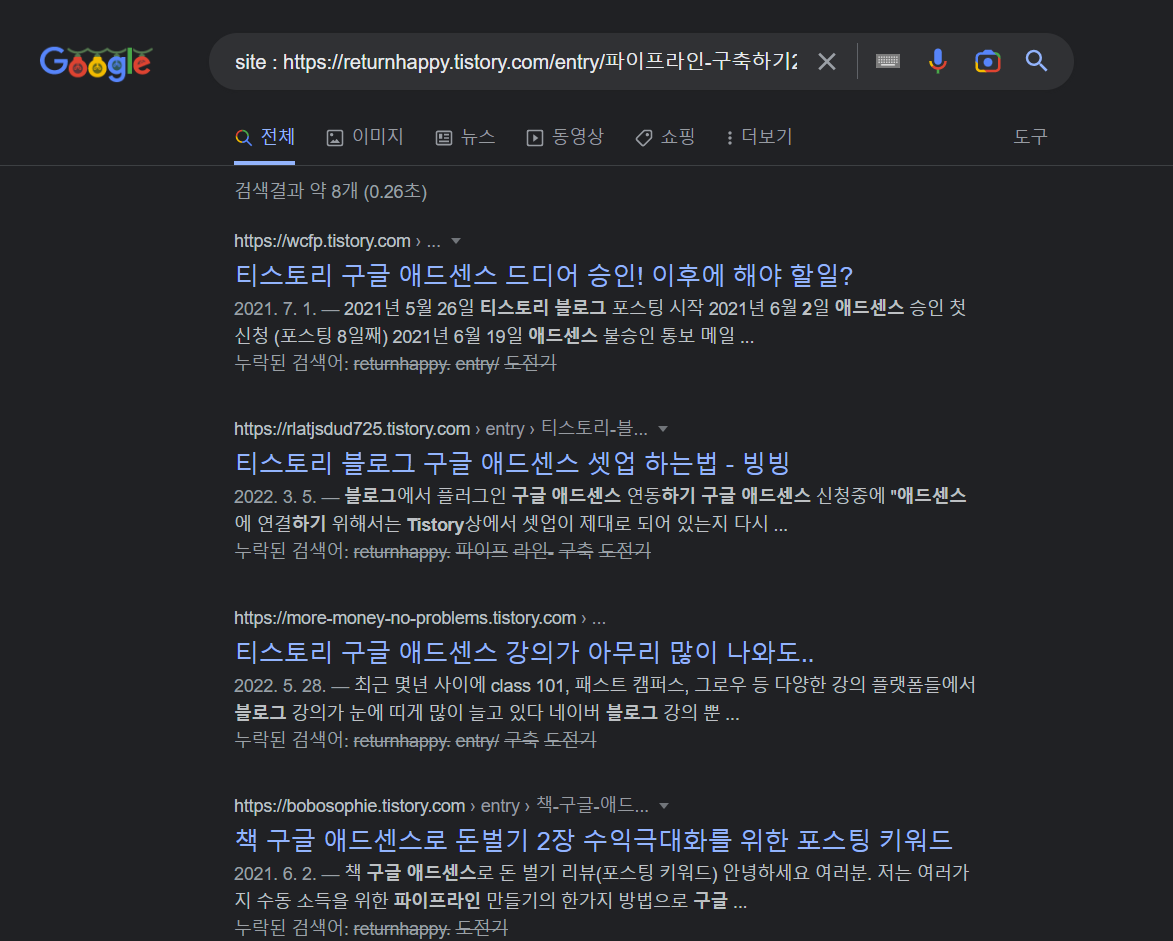Click the Google holiday logo
This screenshot has width=1173, height=941.
click(96, 63)
